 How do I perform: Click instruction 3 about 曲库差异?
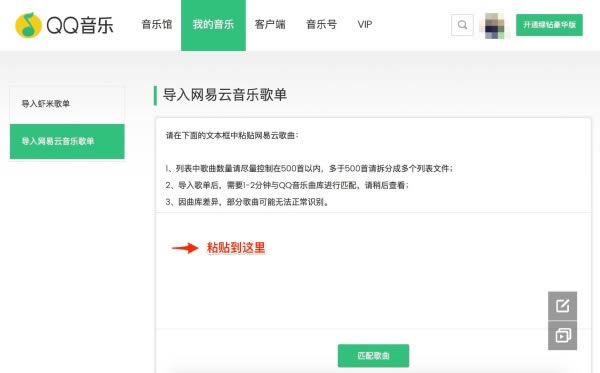tap(247, 202)
